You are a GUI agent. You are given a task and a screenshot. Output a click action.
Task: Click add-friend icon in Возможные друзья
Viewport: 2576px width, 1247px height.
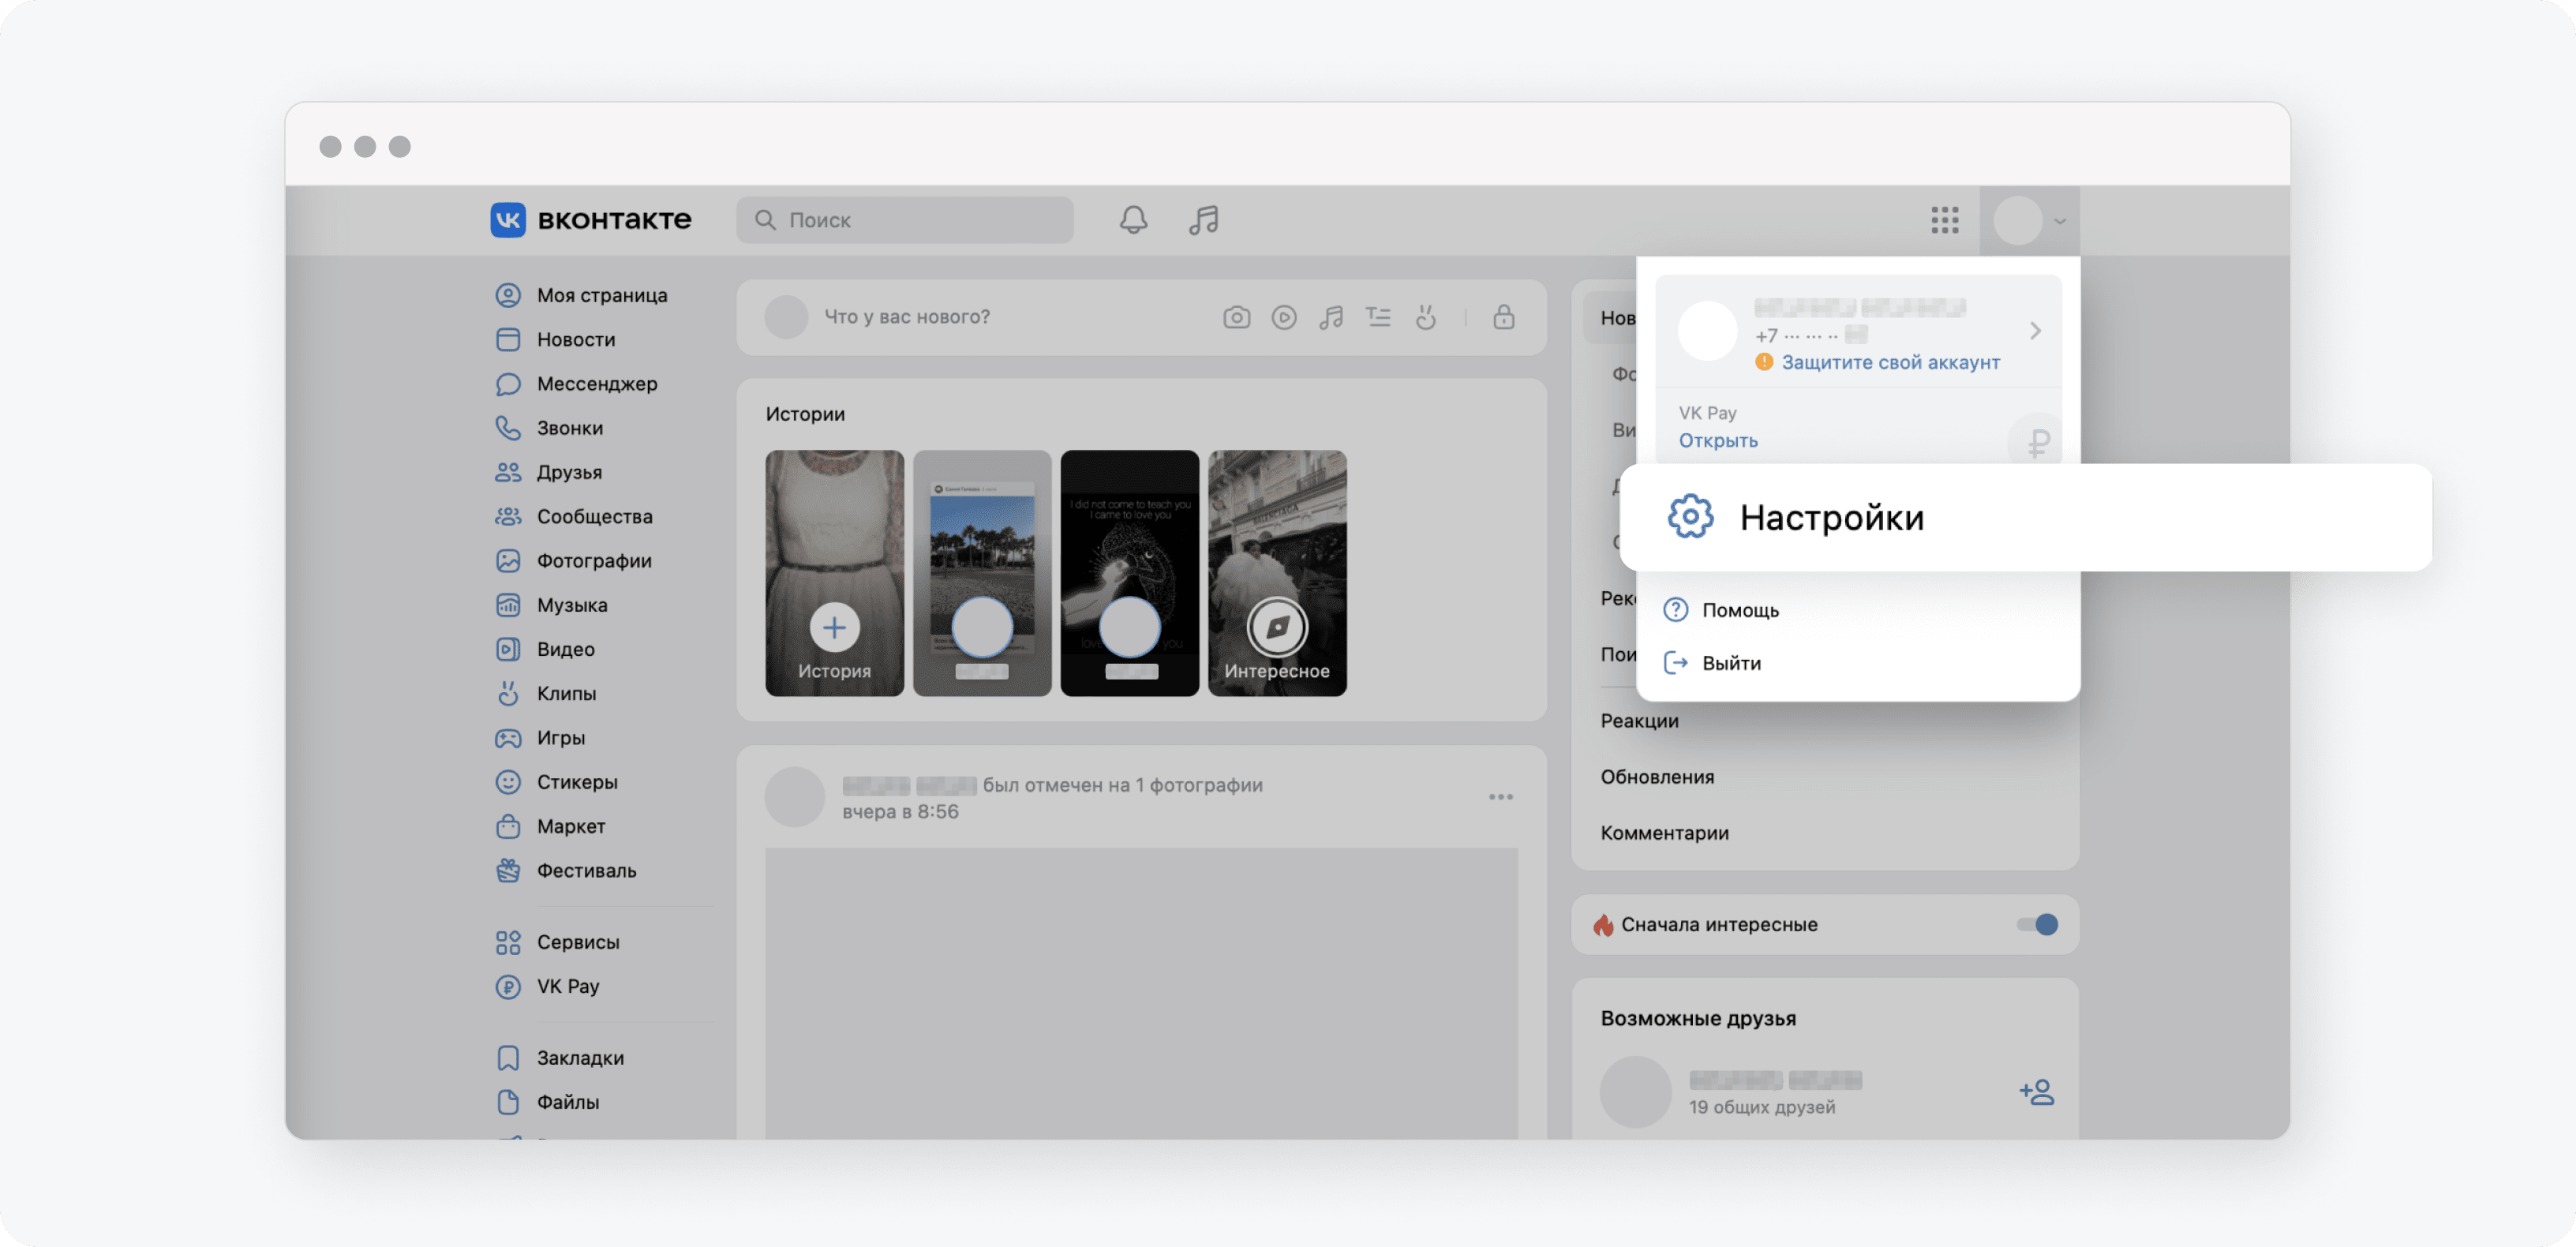(x=2036, y=1092)
